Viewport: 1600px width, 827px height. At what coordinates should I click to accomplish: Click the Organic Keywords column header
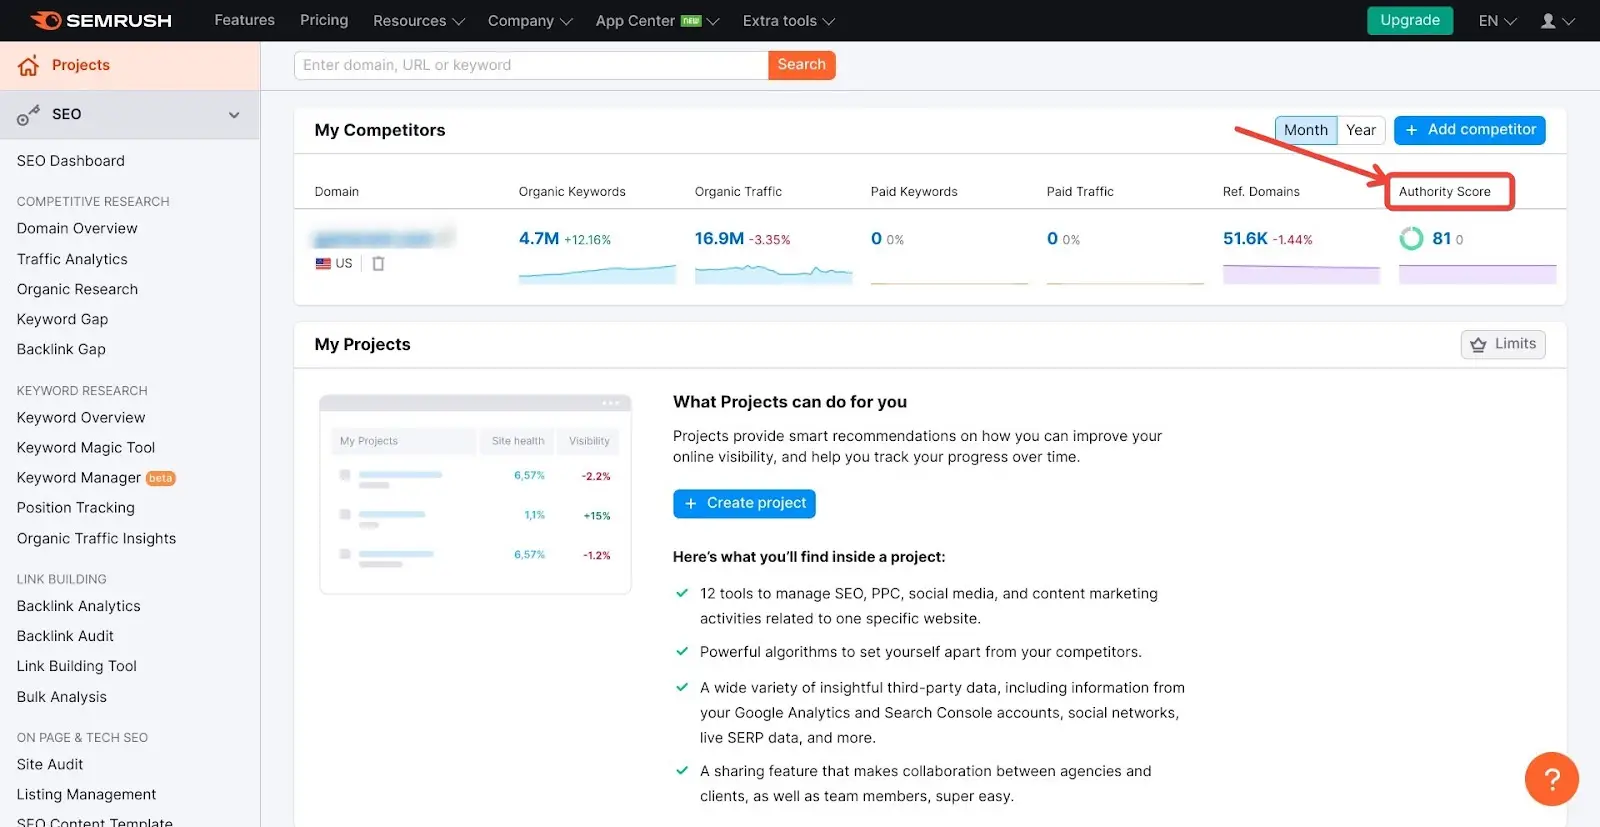[572, 192]
